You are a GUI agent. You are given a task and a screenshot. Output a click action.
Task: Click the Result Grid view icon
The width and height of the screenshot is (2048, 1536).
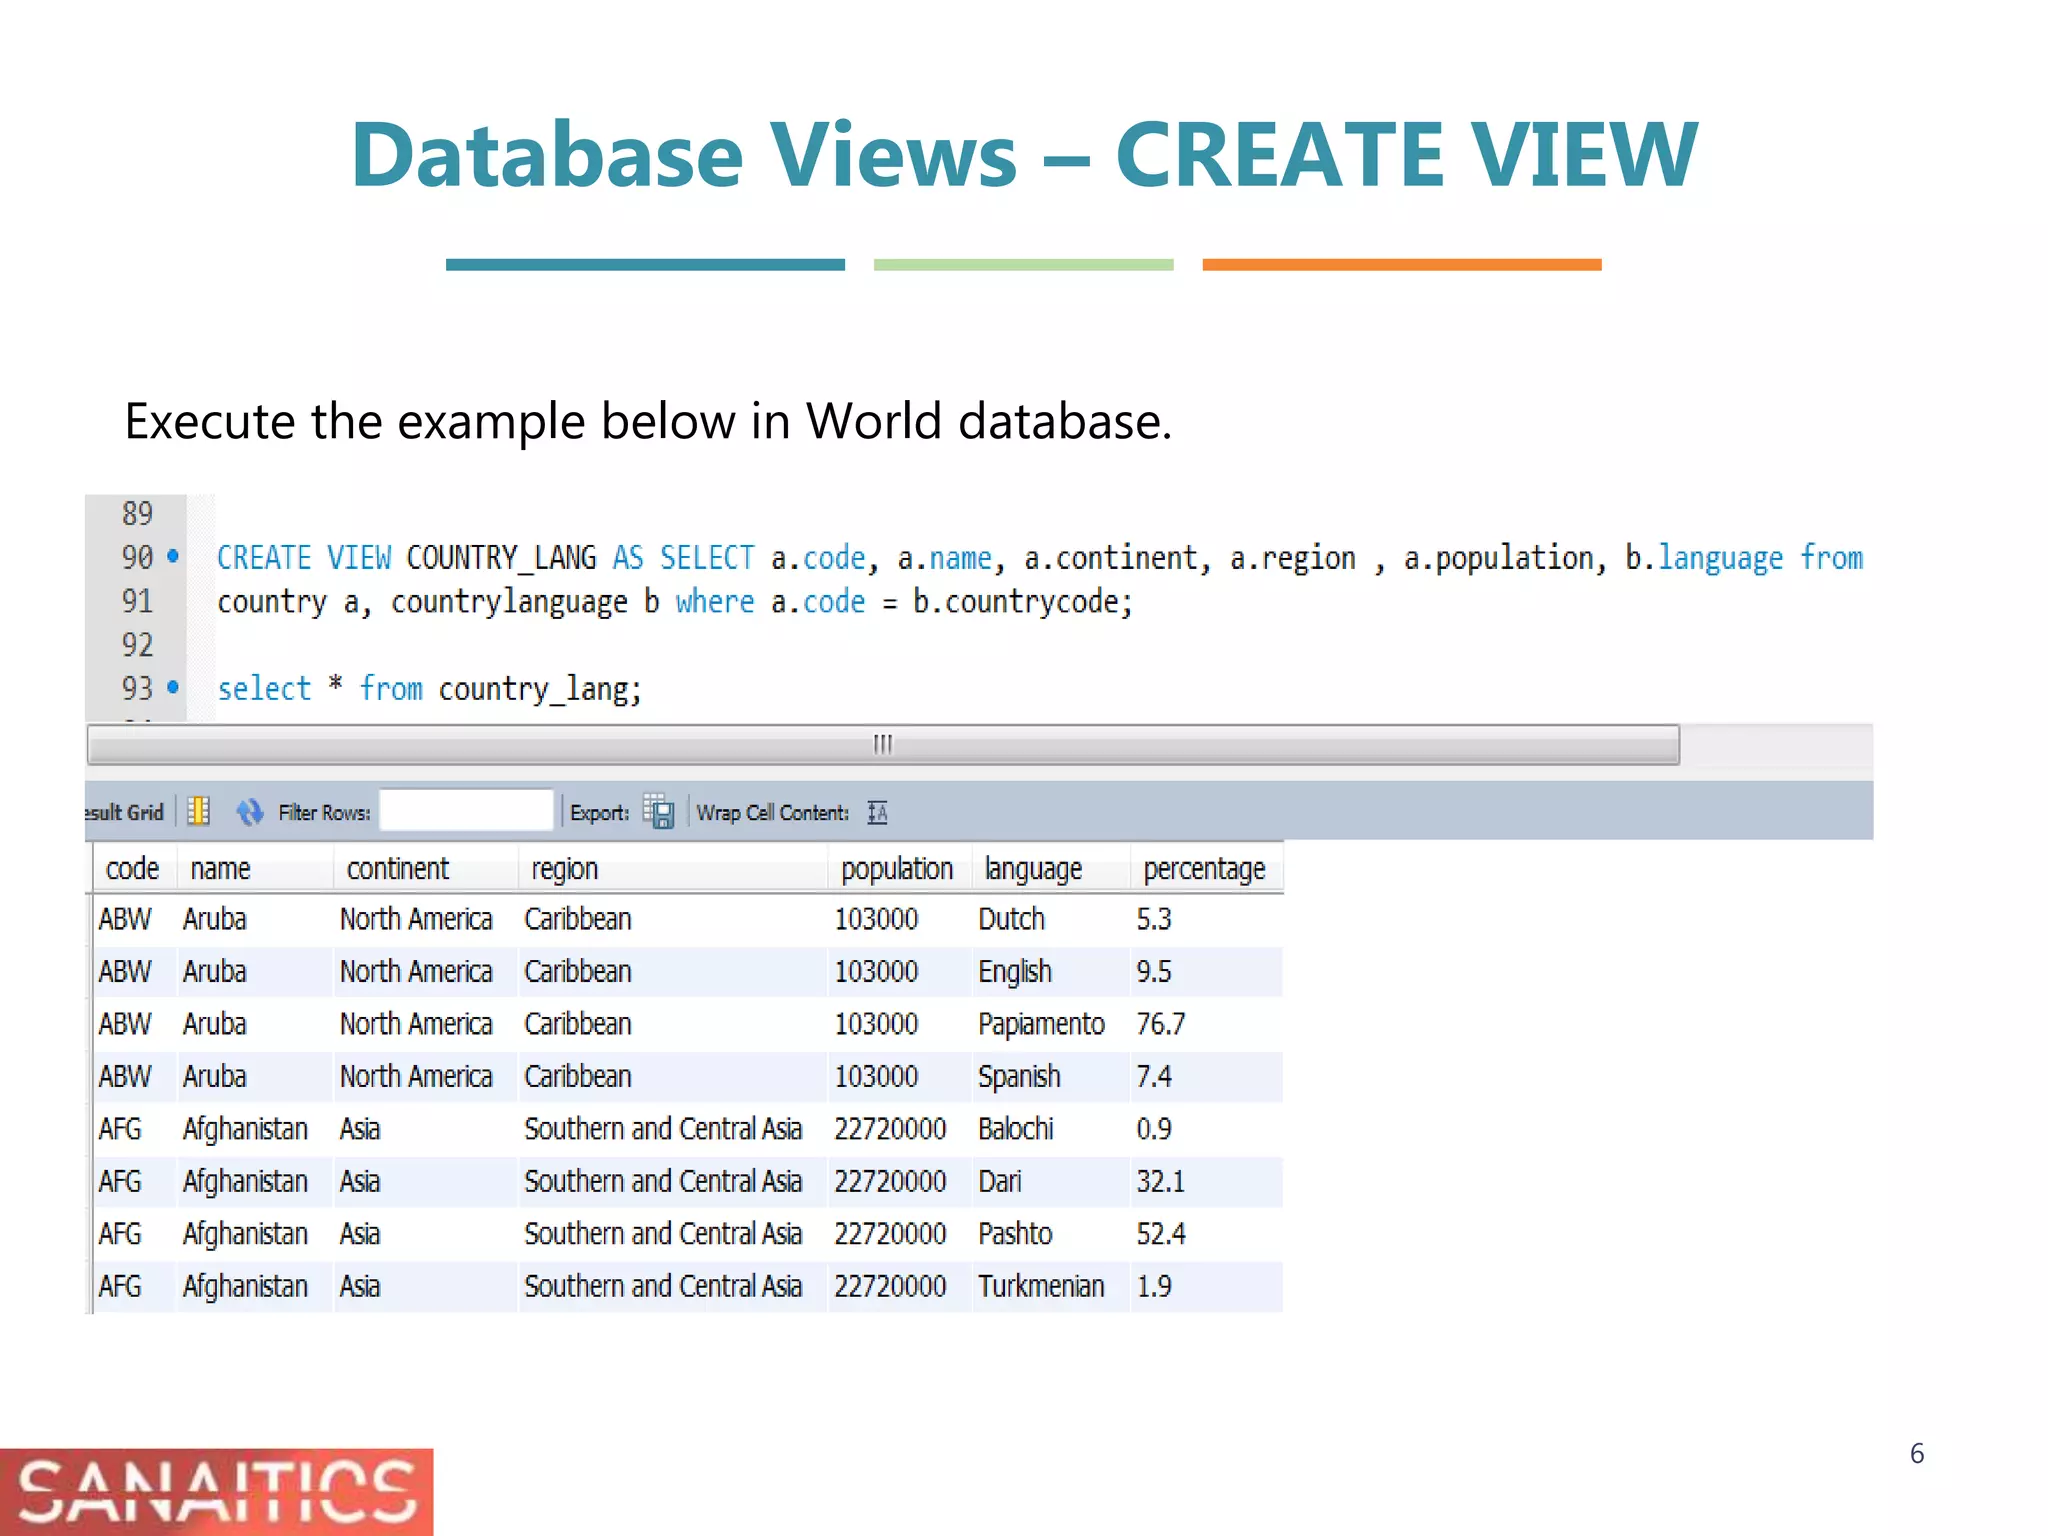198,811
